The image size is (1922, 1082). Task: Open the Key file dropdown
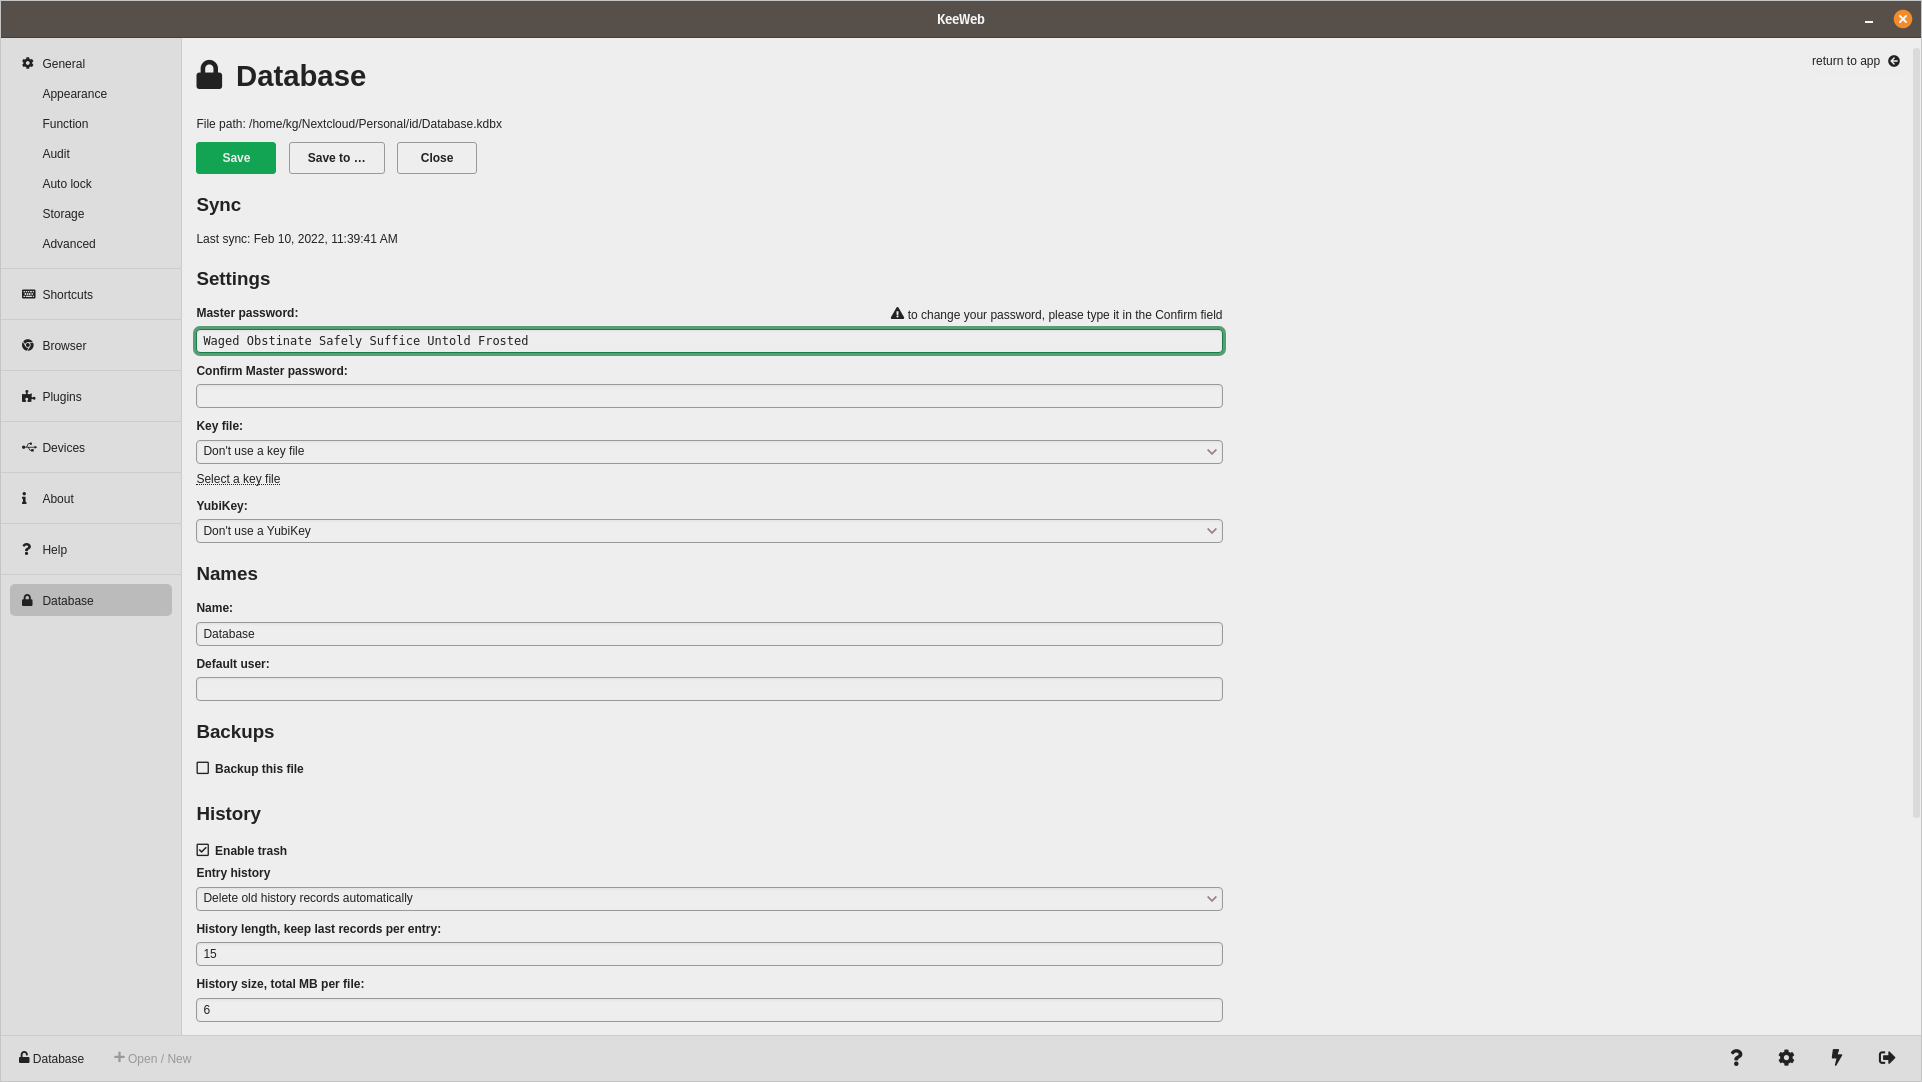[709, 452]
